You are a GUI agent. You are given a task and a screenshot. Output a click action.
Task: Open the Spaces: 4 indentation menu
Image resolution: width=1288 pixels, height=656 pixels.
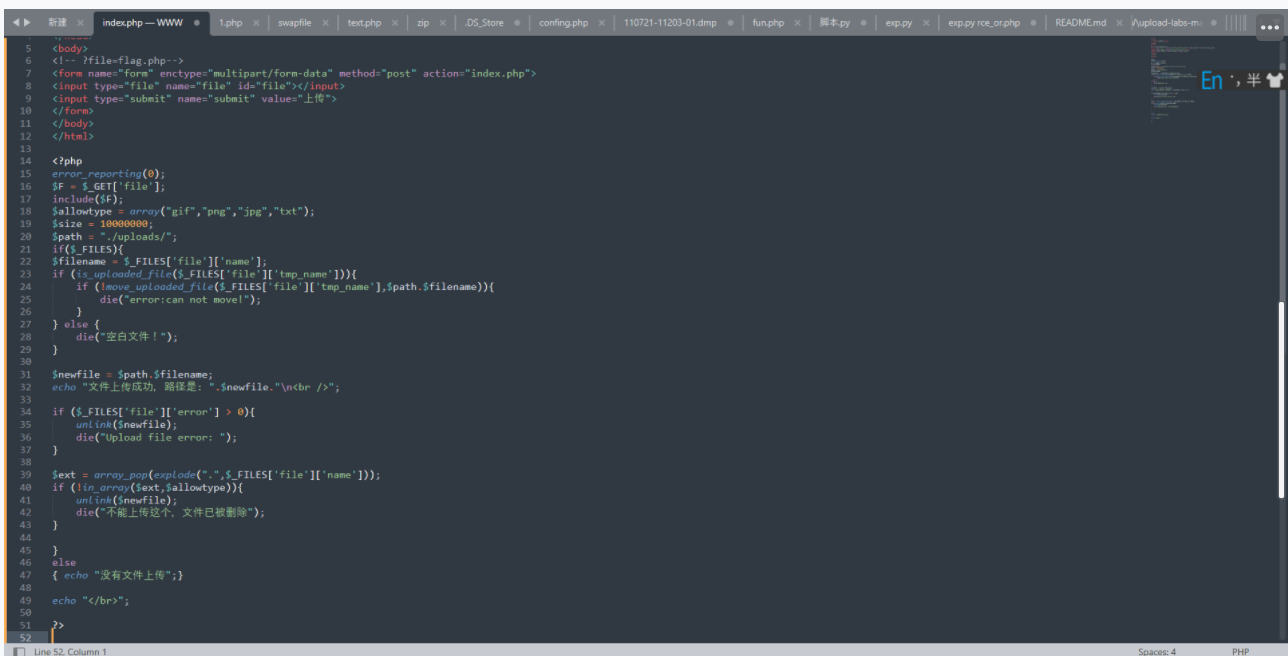click(x=1157, y=651)
